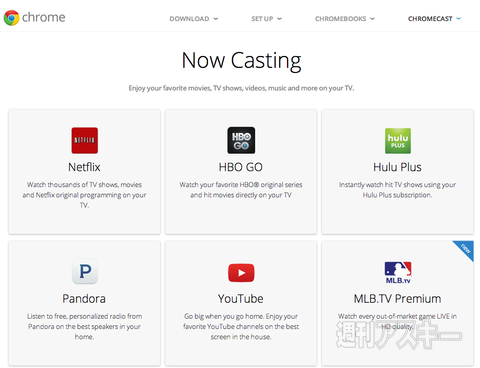Viewport: 480px width, 368px height.
Task: Click the YouTube title
Action: [241, 299]
